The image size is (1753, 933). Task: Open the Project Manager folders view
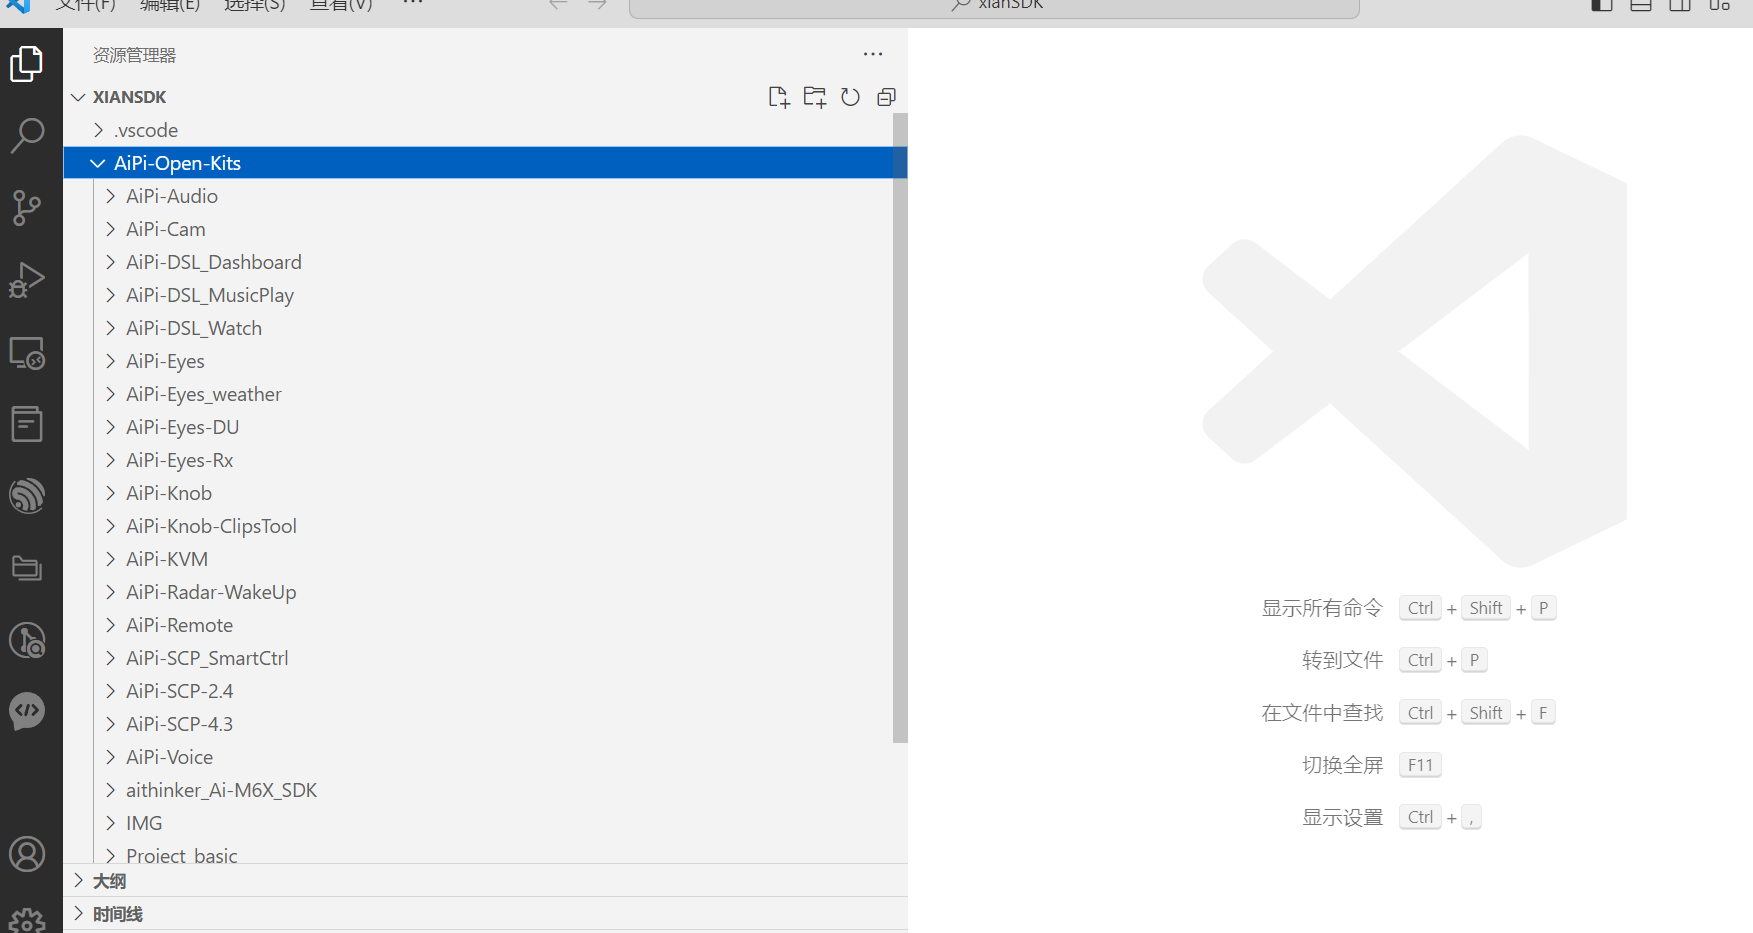coord(27,568)
